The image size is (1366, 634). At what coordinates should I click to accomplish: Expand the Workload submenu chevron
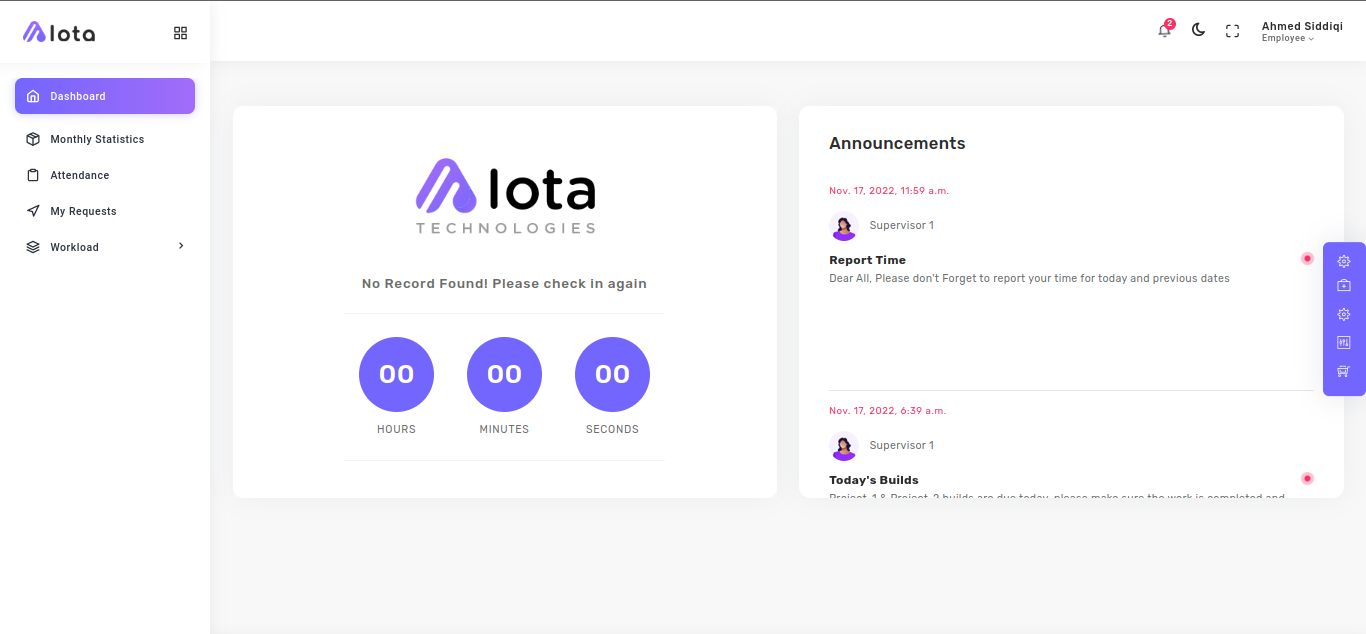pyautogui.click(x=181, y=246)
